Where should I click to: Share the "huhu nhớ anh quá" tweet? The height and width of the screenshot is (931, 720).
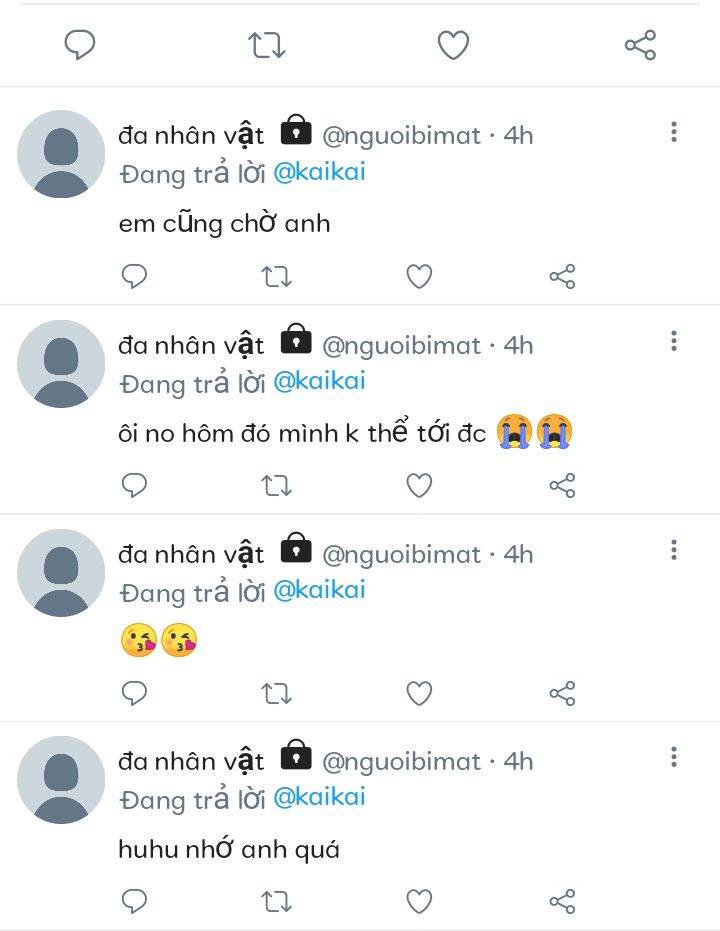562,901
